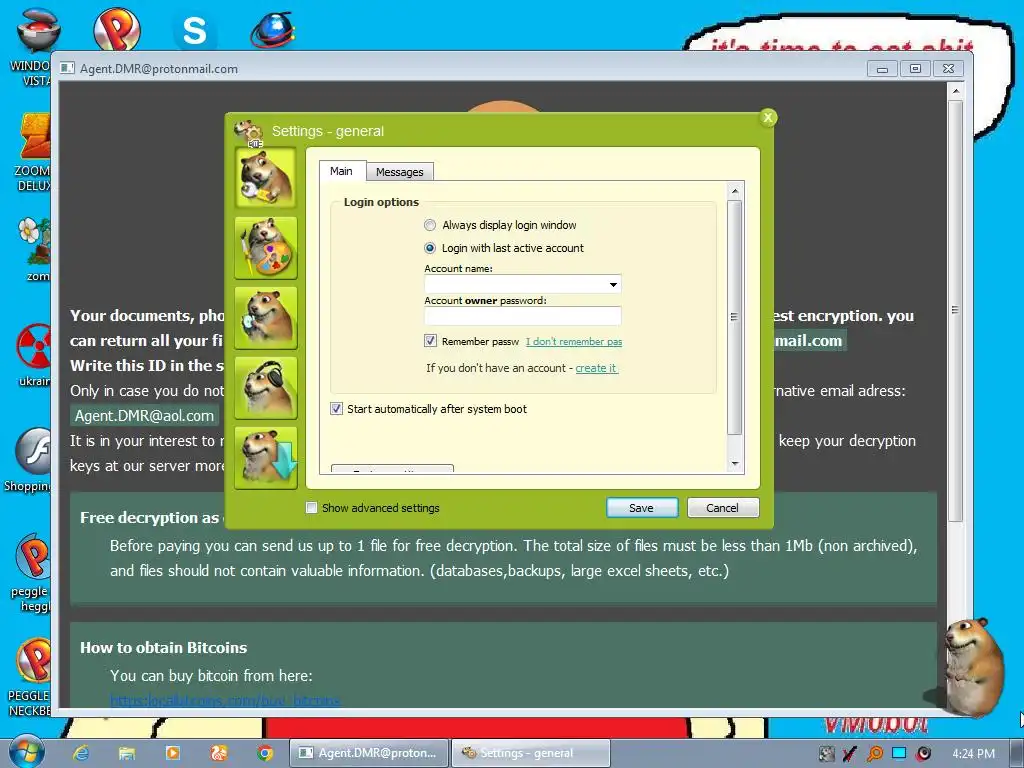Maximize the Agent.DMR@protonmail.com window
The height and width of the screenshot is (768, 1024).
coord(916,69)
